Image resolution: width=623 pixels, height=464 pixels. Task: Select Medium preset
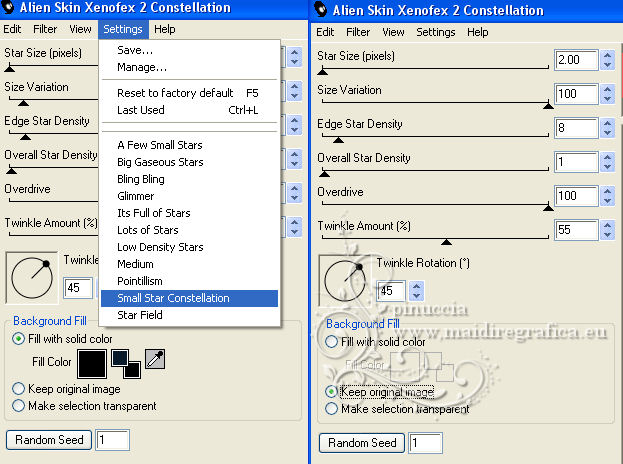pyautogui.click(x=190, y=264)
